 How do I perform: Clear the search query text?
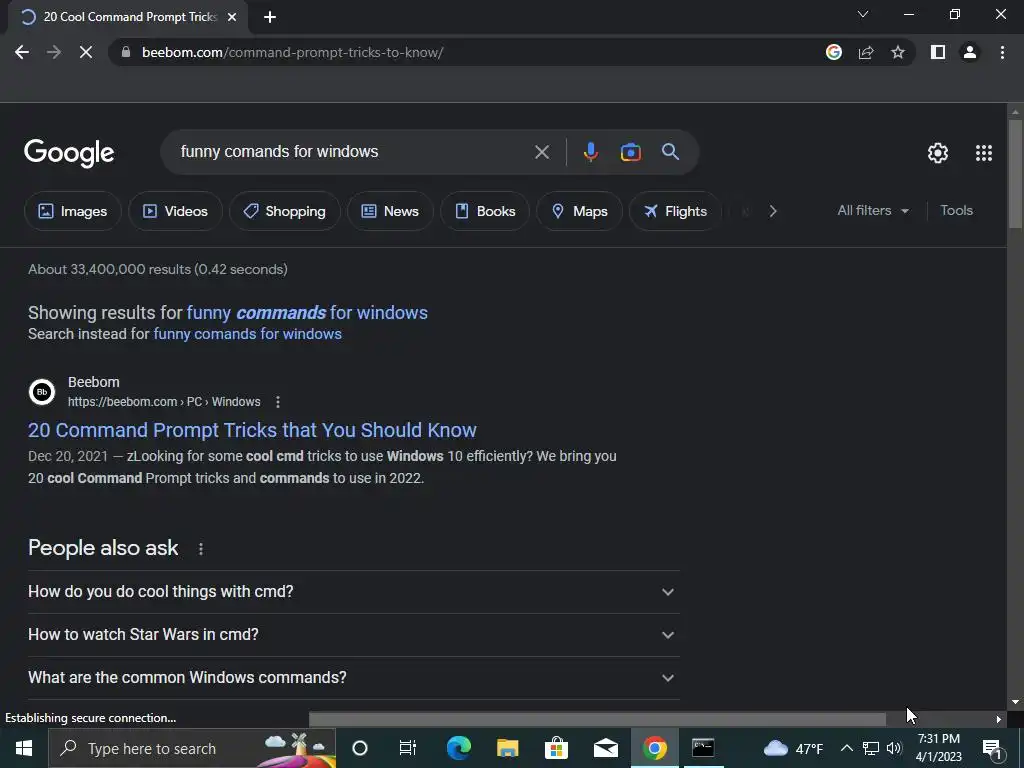point(542,152)
